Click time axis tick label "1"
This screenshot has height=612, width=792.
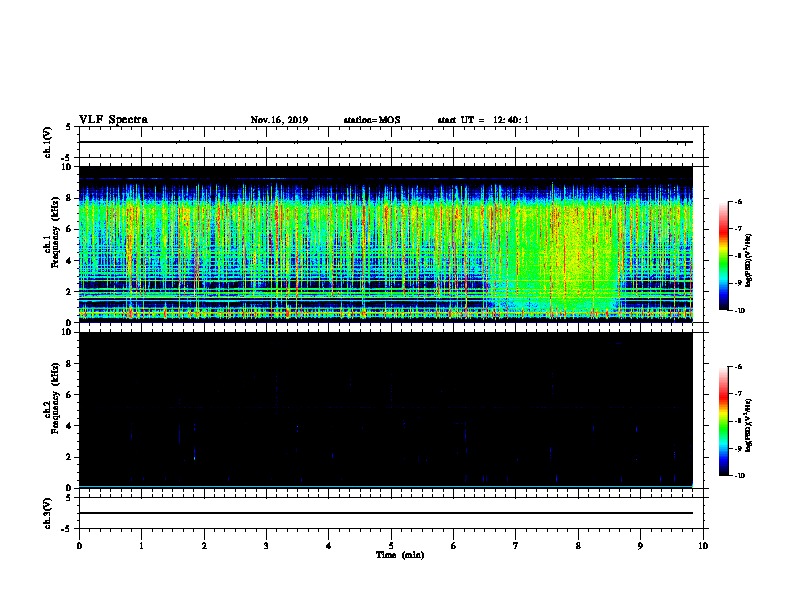(x=141, y=546)
